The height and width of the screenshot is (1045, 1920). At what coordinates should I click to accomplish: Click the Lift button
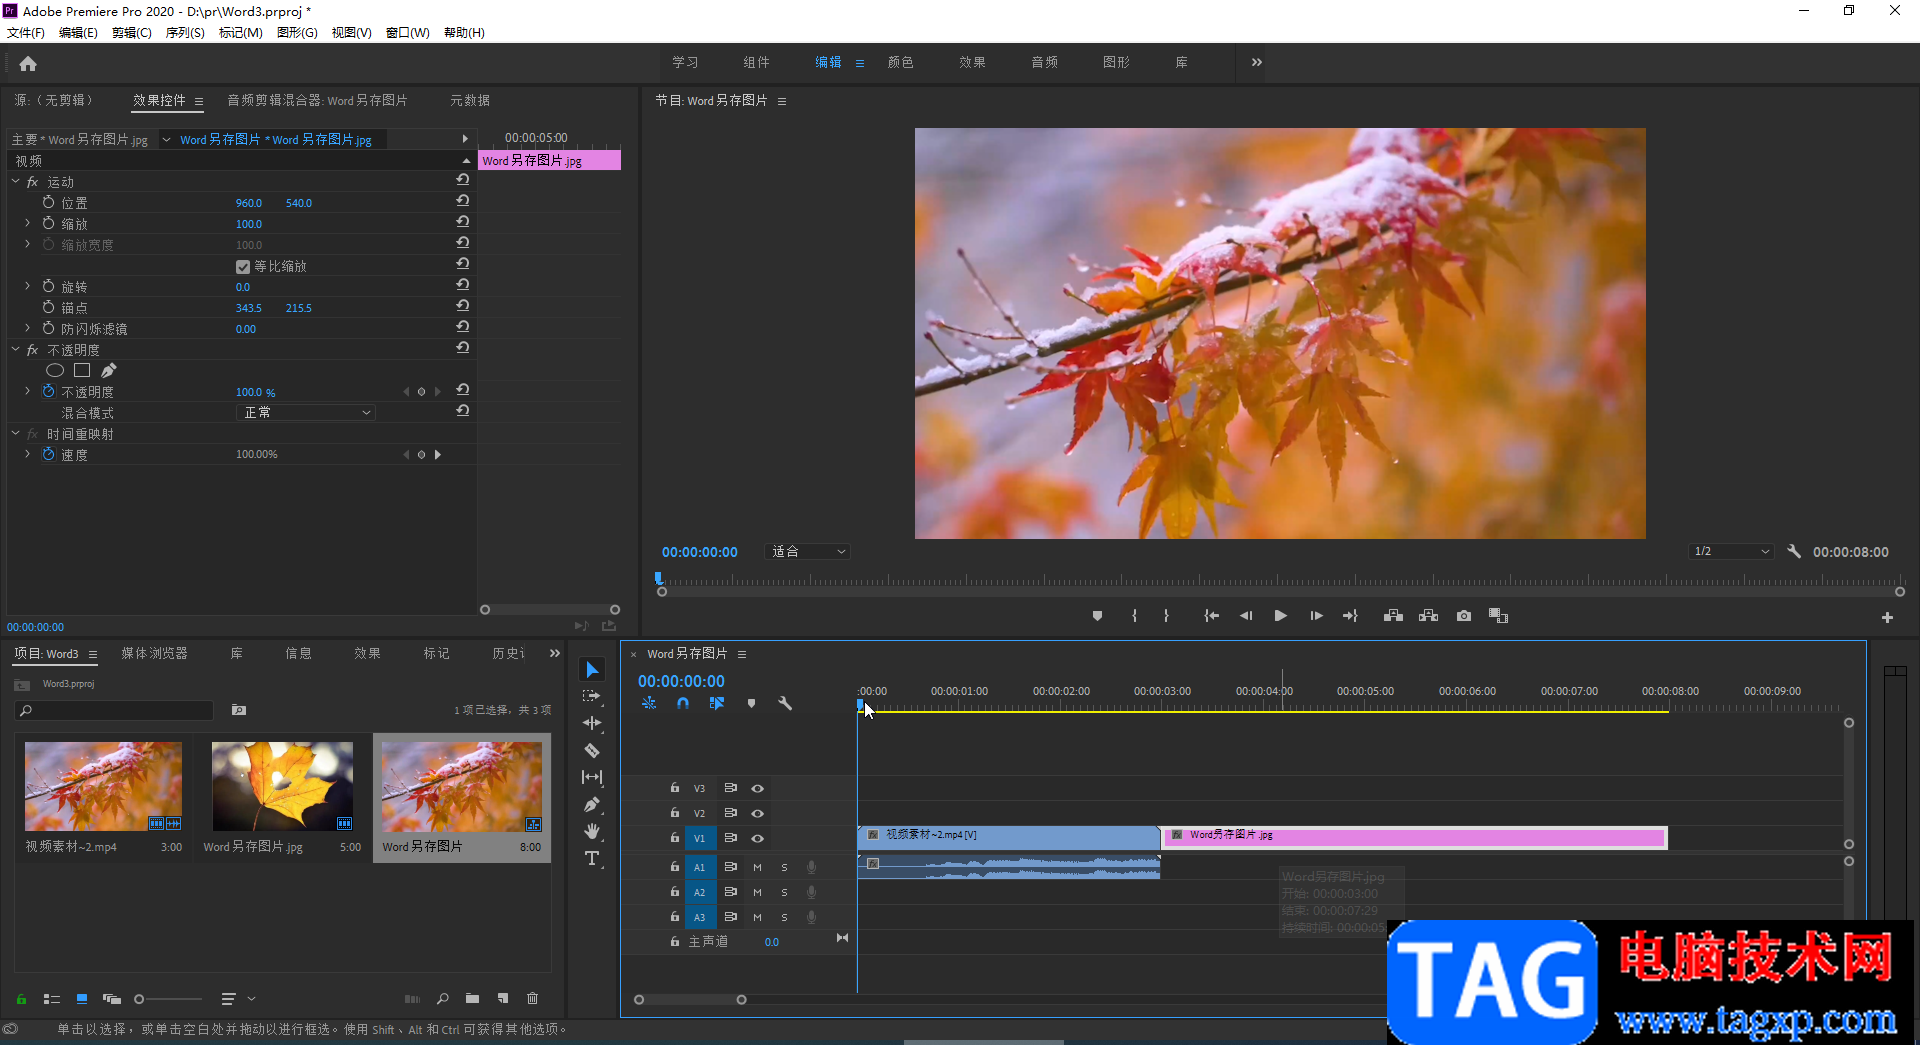[x=1393, y=616]
